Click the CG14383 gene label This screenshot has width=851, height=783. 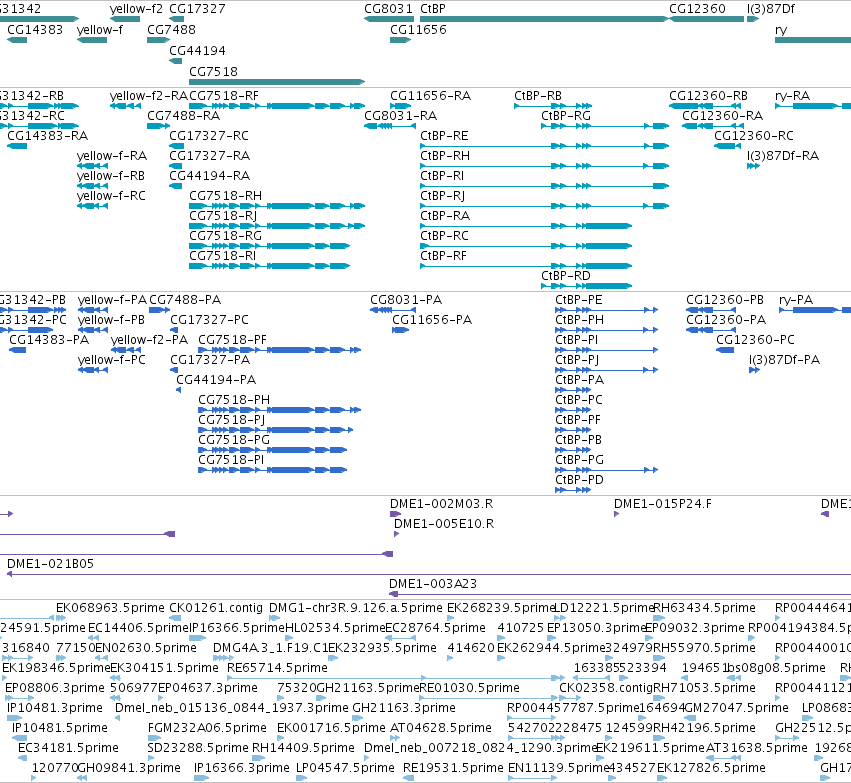[x=35, y=30]
